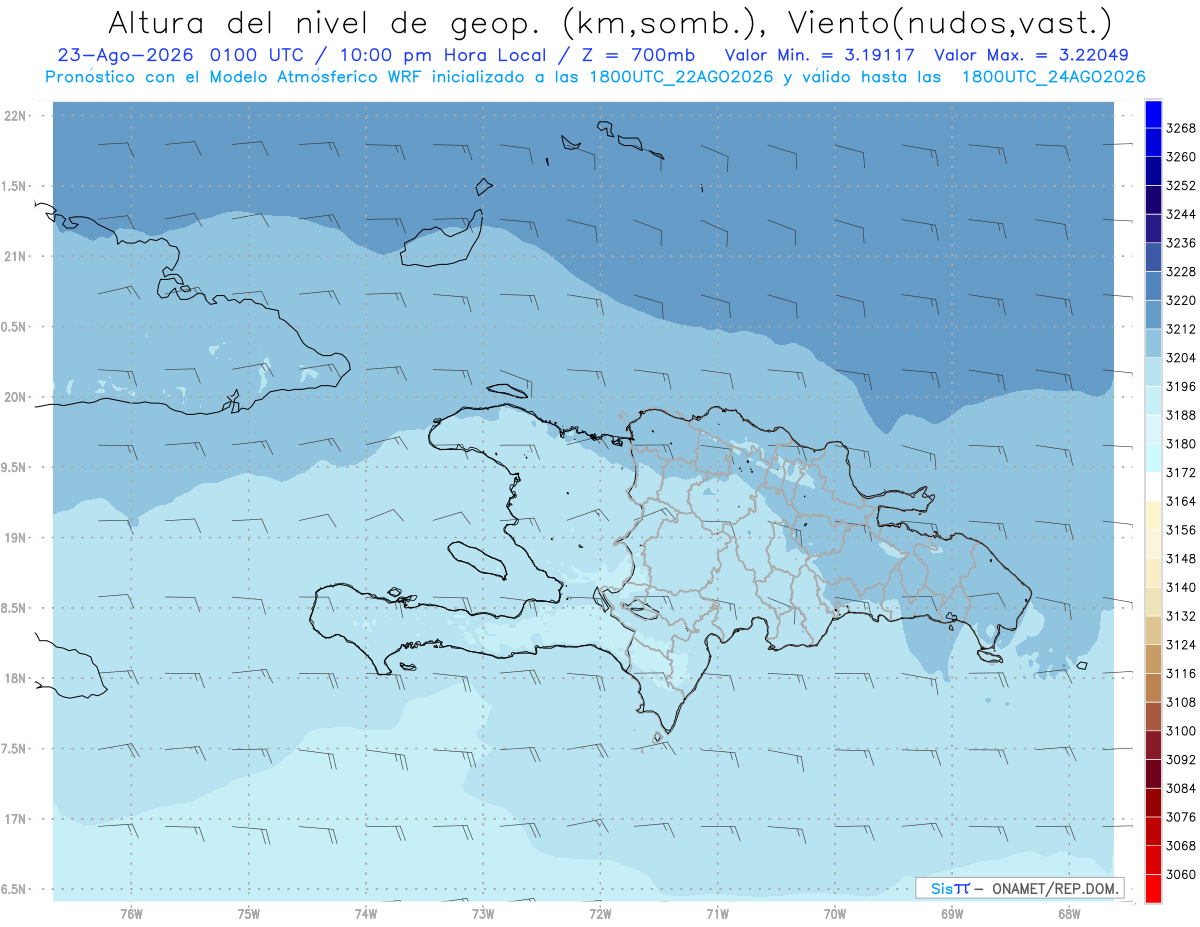Click the '22N' latitude axis label
Viewport: 1200px width, 927px height.
click(15, 116)
